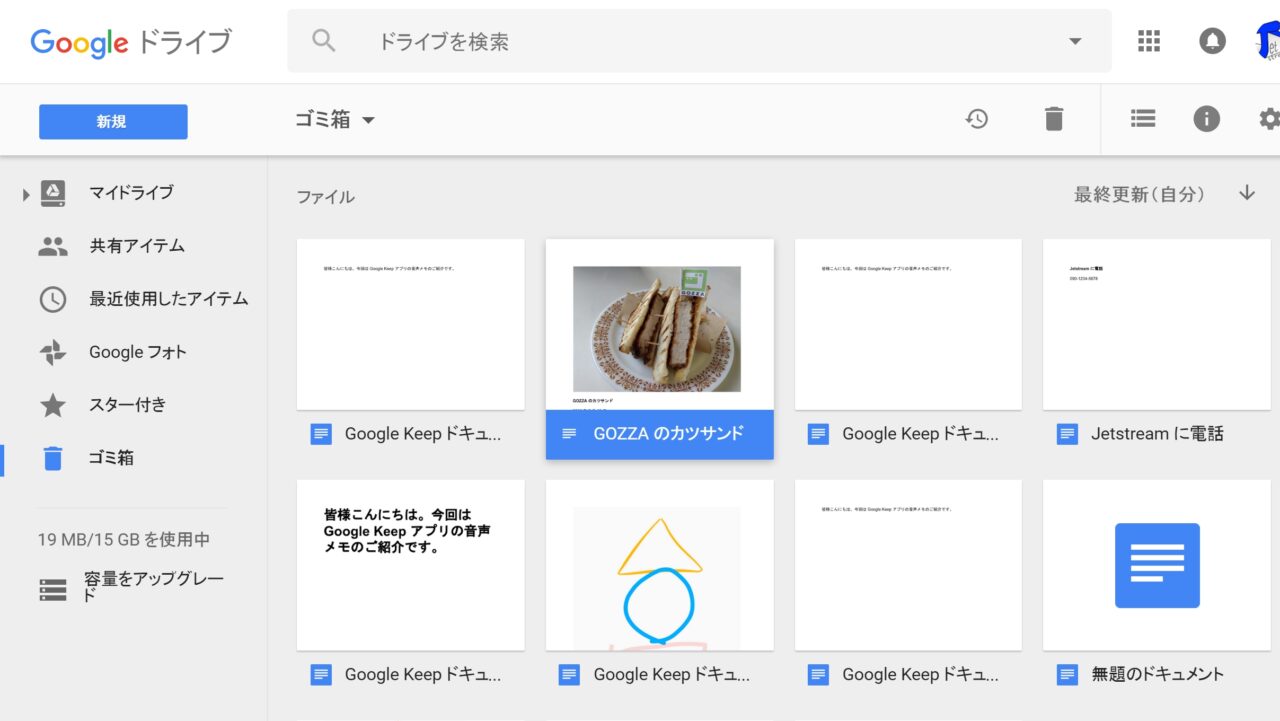Click the blue 新規 button
This screenshot has width=1280, height=721.
(113, 122)
